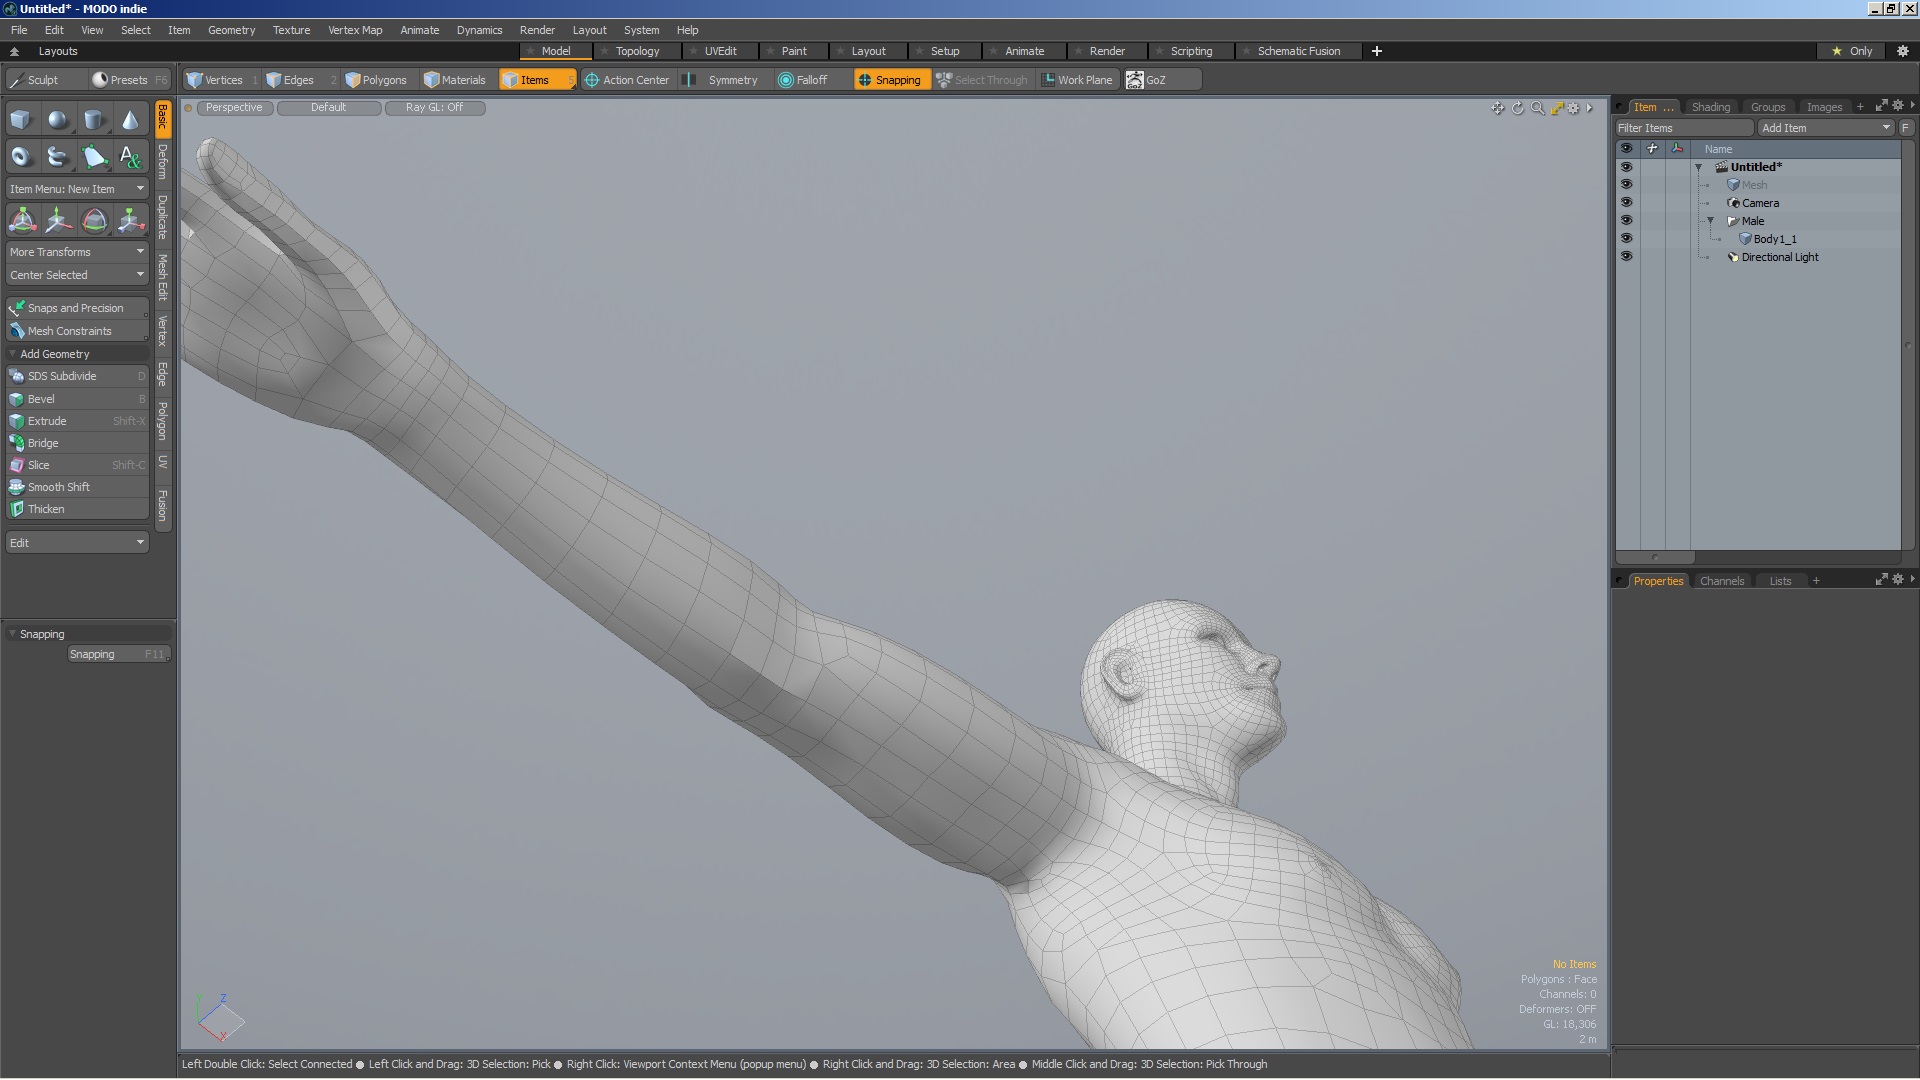Collapse the Male group in the item list
Image resolution: width=1920 pixels, height=1080 pixels.
(x=1711, y=221)
